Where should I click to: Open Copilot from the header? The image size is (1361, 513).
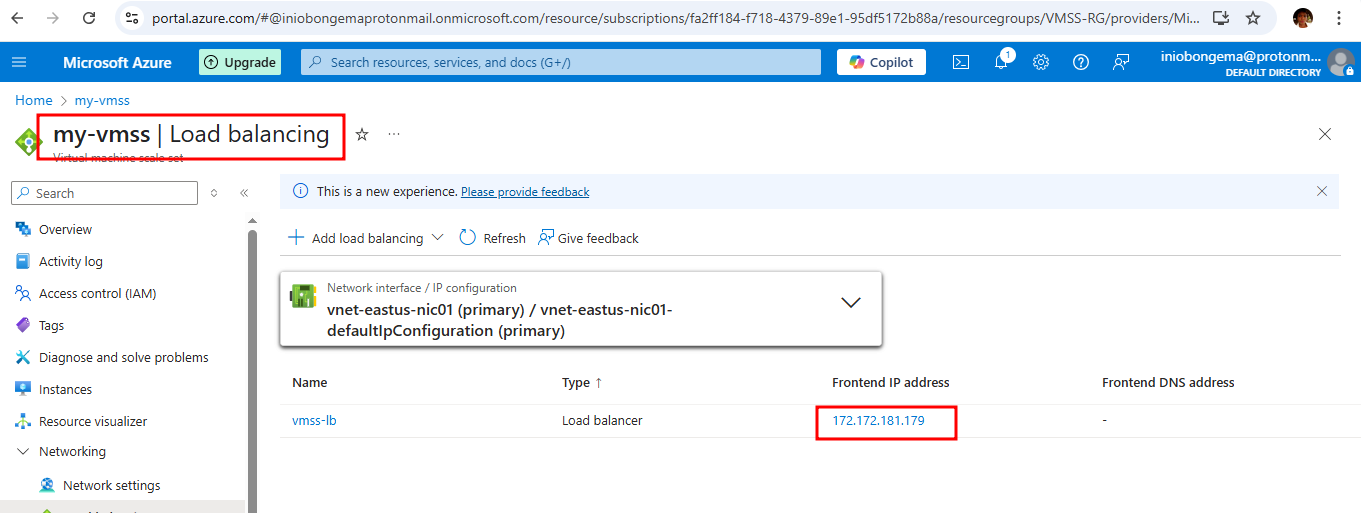(881, 62)
